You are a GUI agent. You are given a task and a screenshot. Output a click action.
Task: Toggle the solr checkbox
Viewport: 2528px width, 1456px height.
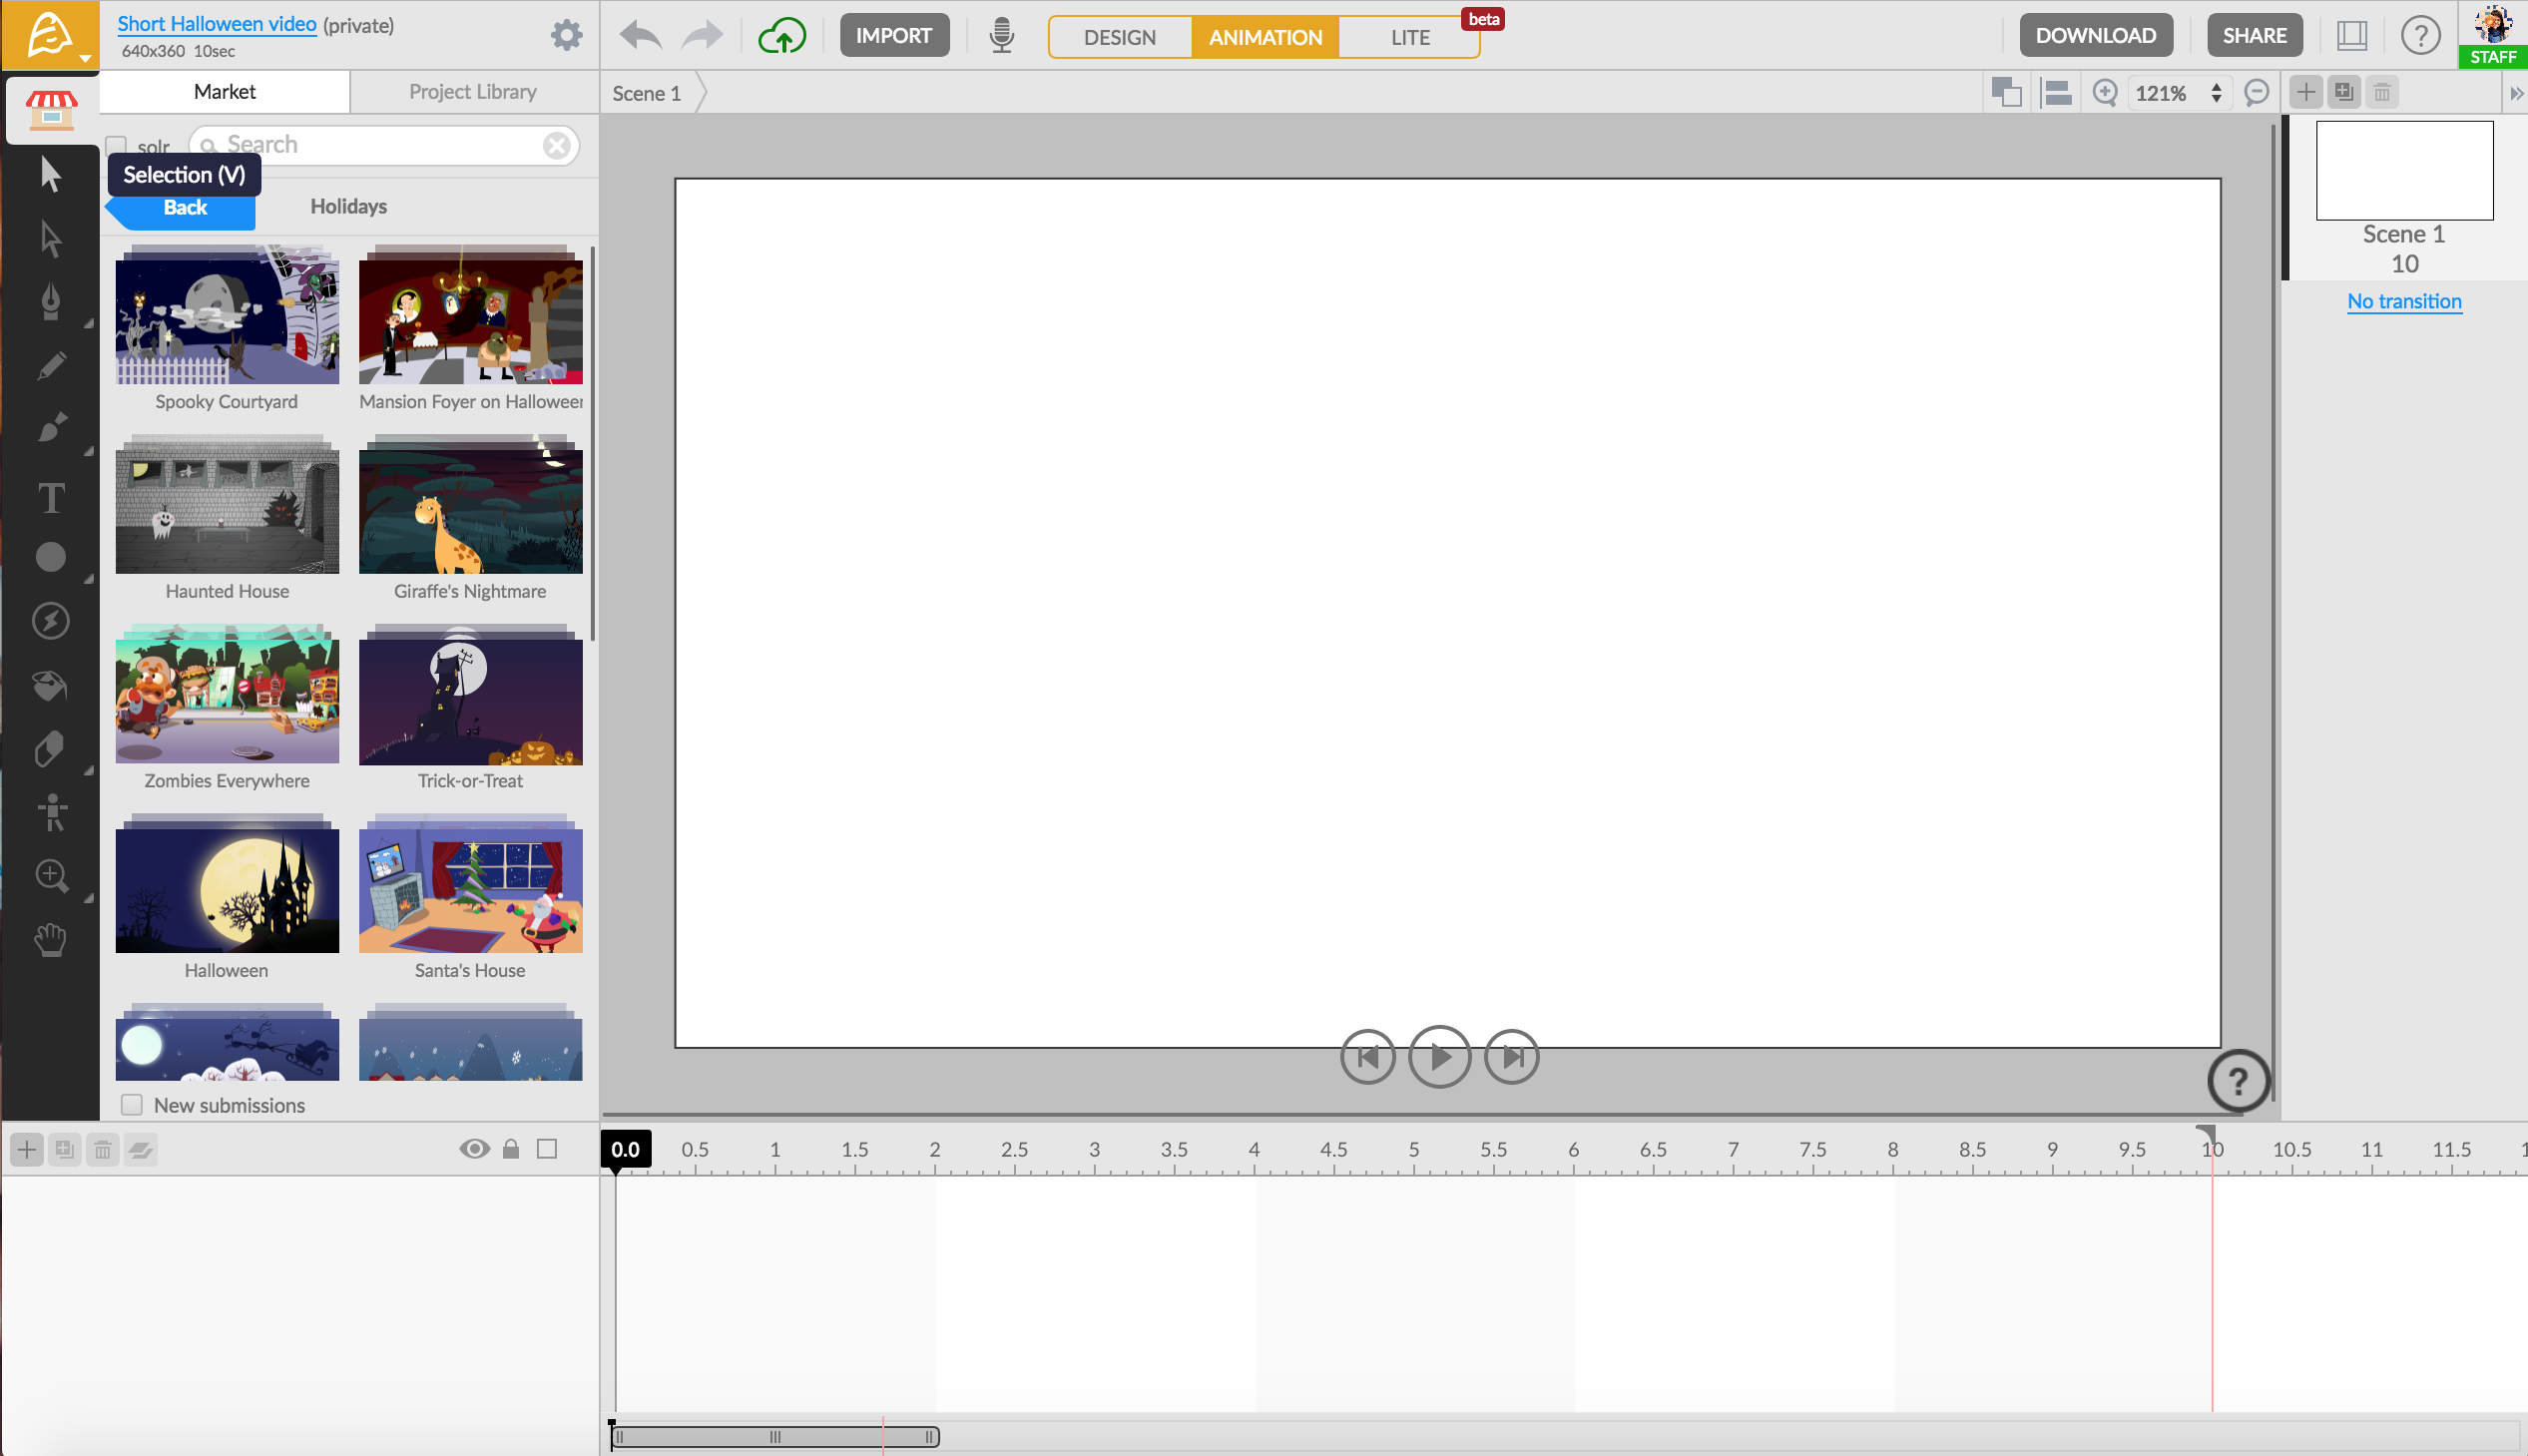point(117,146)
